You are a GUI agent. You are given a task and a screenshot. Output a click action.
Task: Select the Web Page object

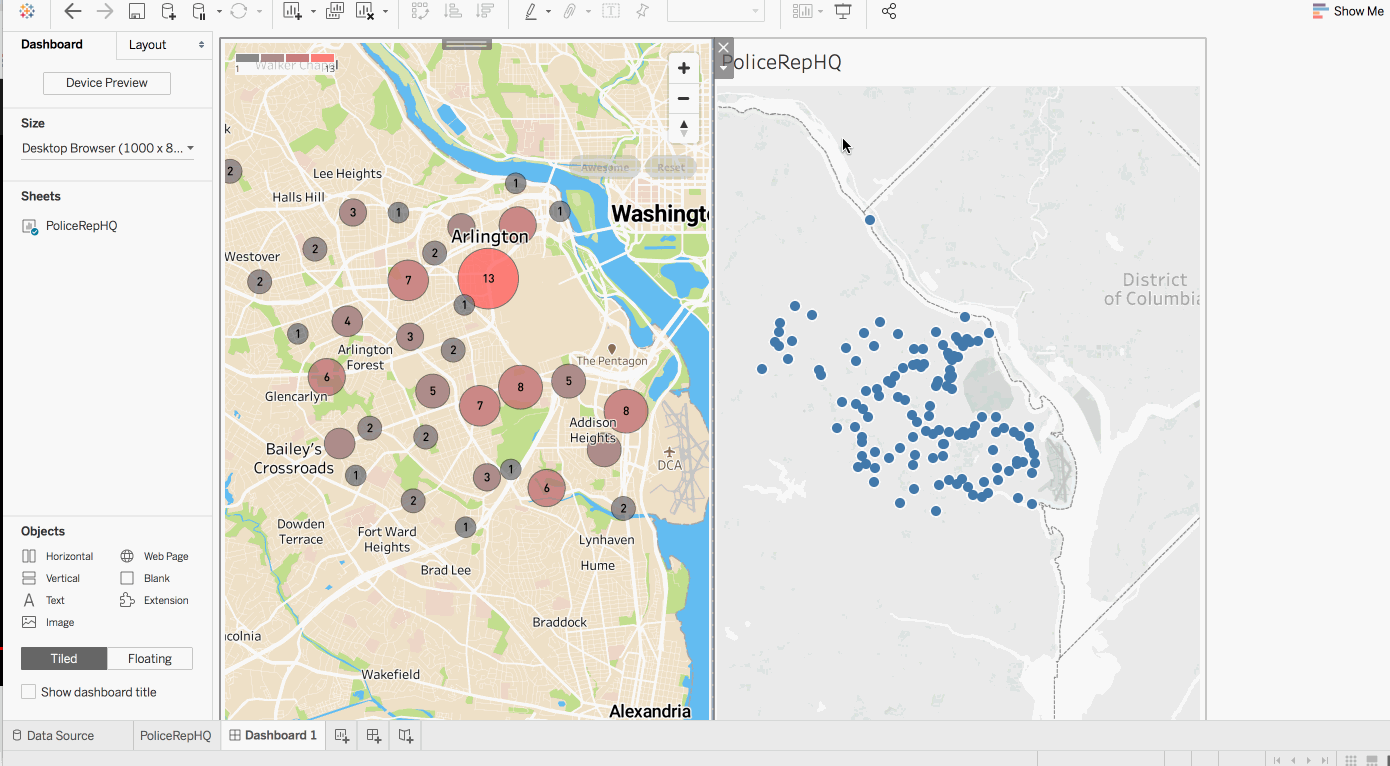pos(154,556)
